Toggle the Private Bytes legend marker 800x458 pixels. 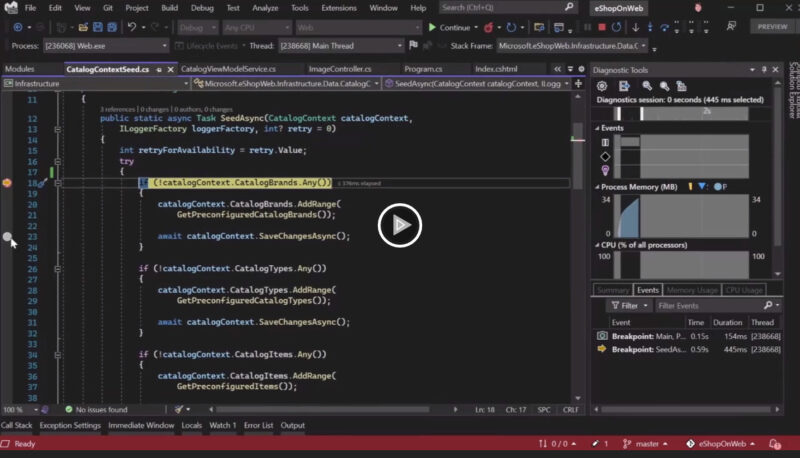720,187
